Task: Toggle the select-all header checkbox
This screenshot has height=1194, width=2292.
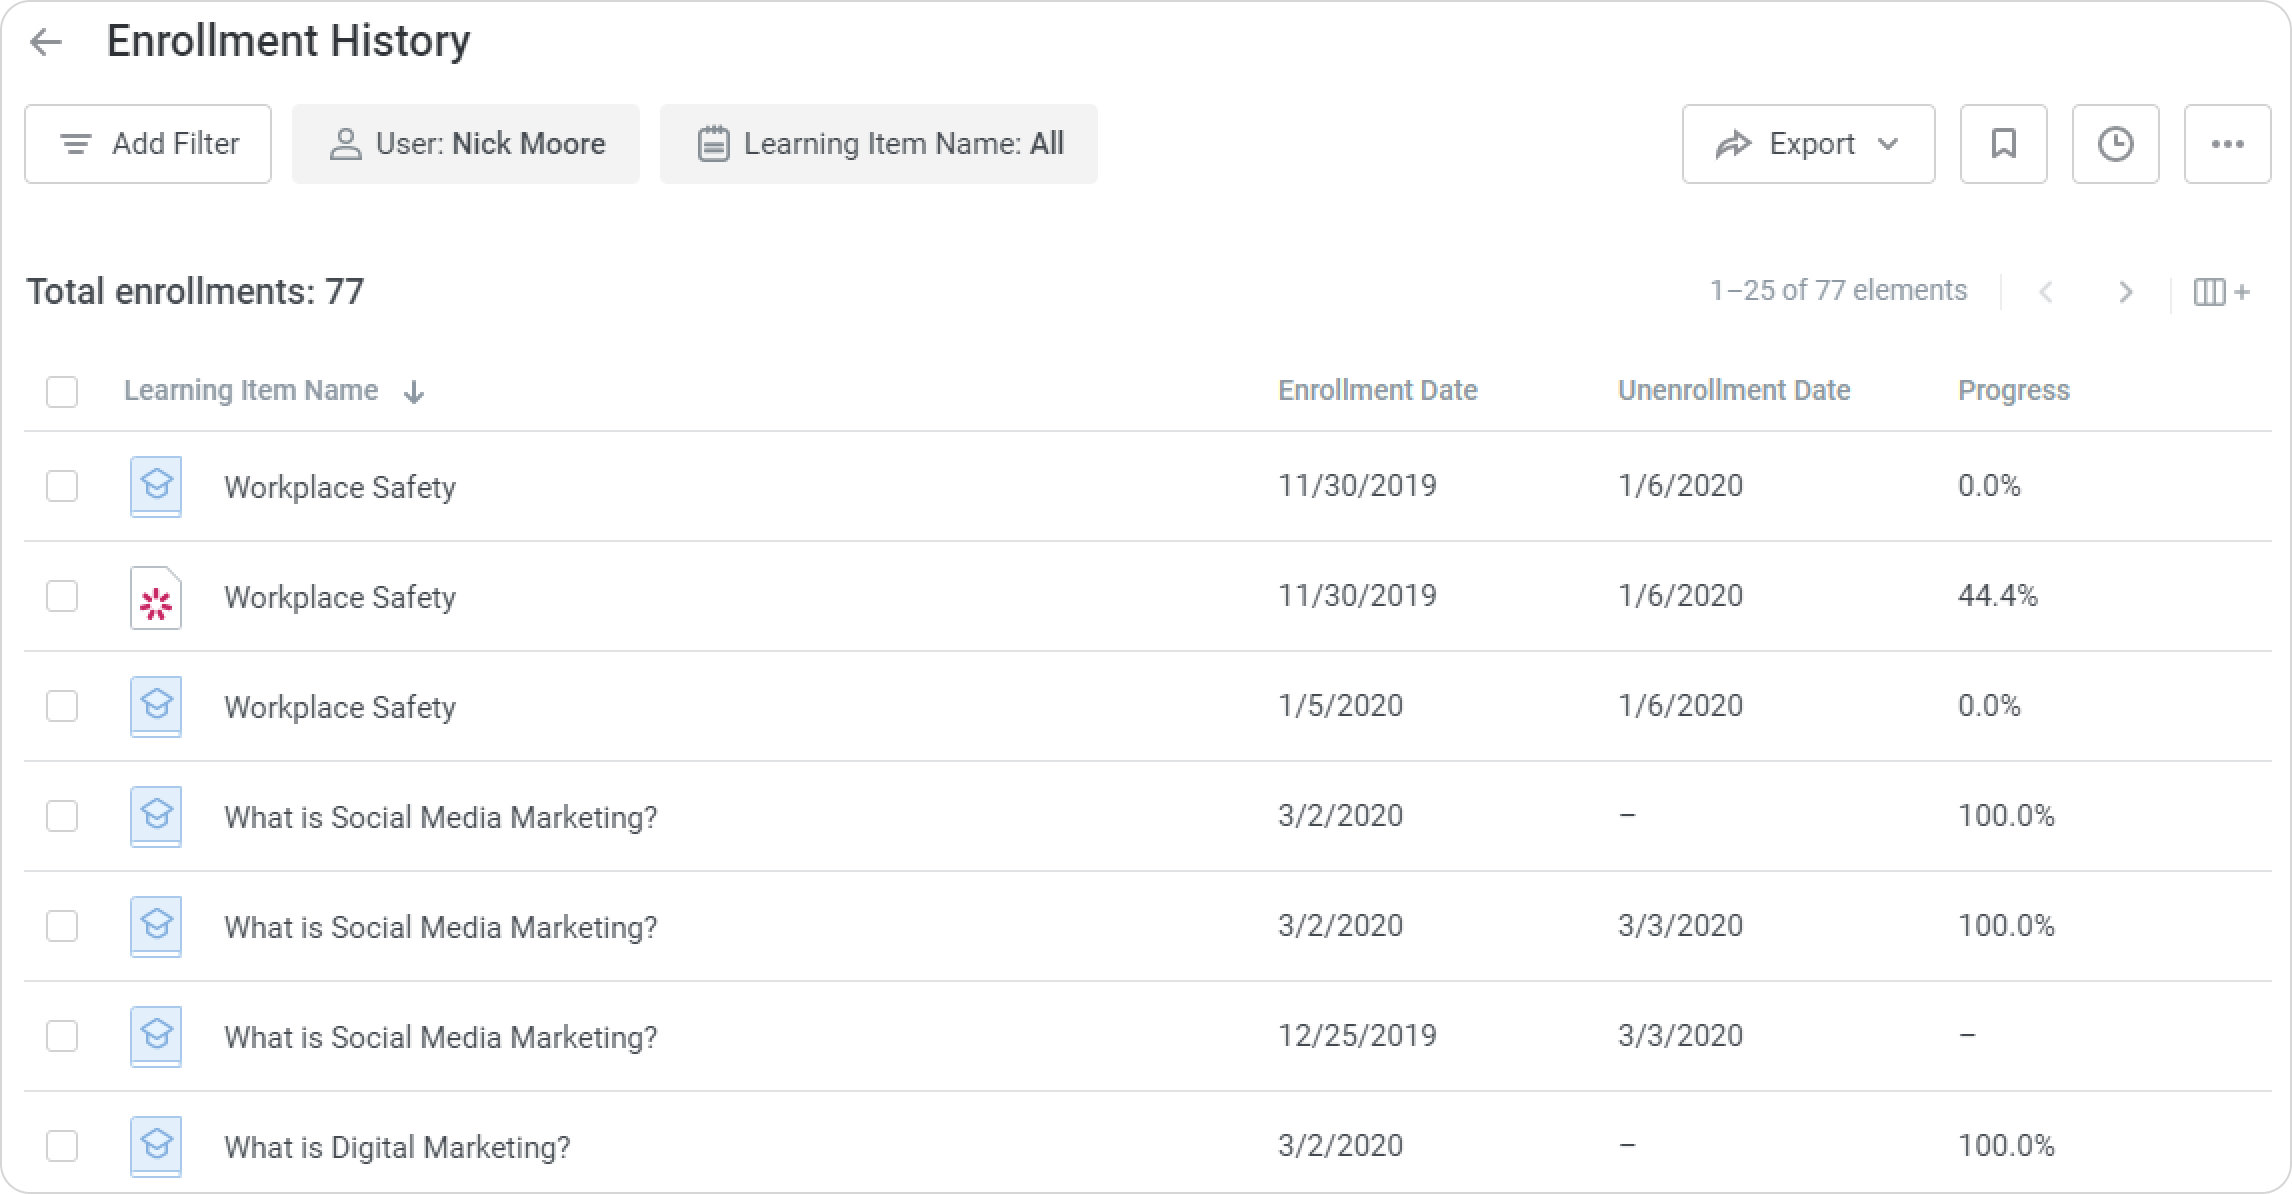Action: [x=62, y=391]
